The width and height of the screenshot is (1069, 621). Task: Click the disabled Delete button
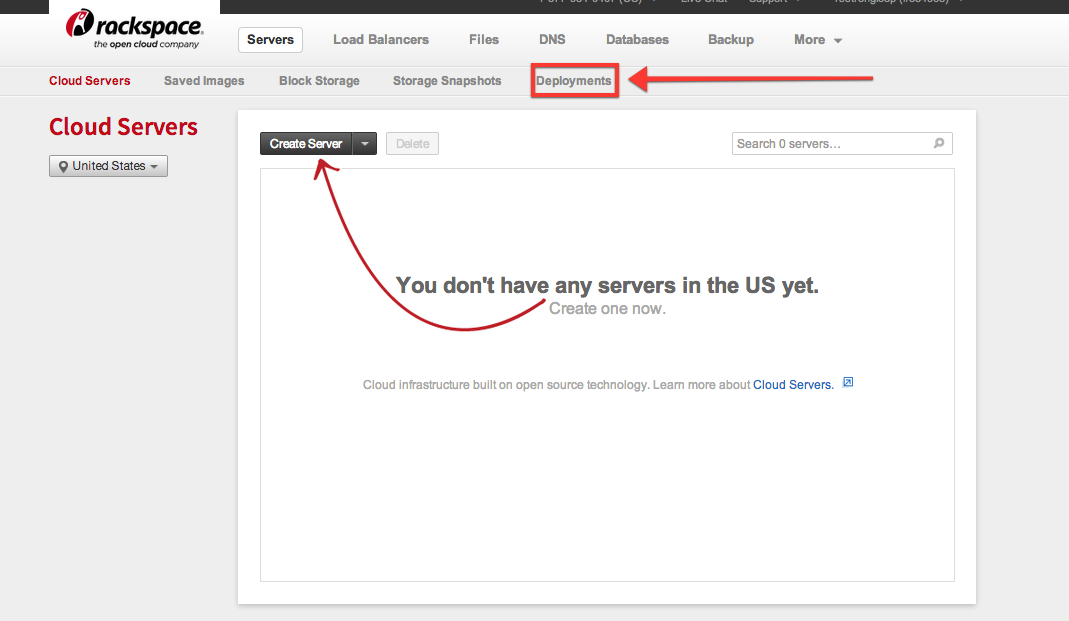[412, 144]
